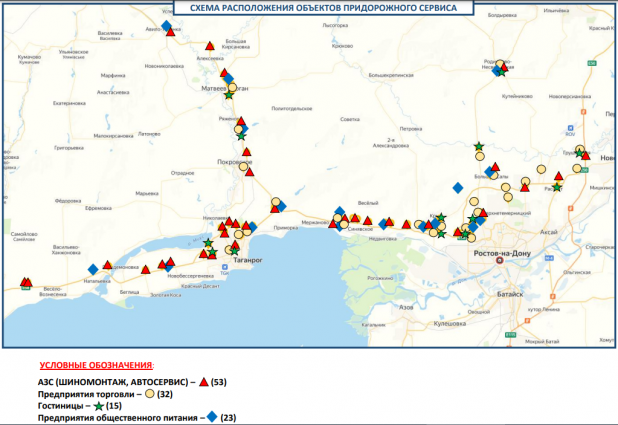Select the lone yellow circle northwest of Рассвет
The width and height of the screenshot is (618, 425).
pos(541,169)
